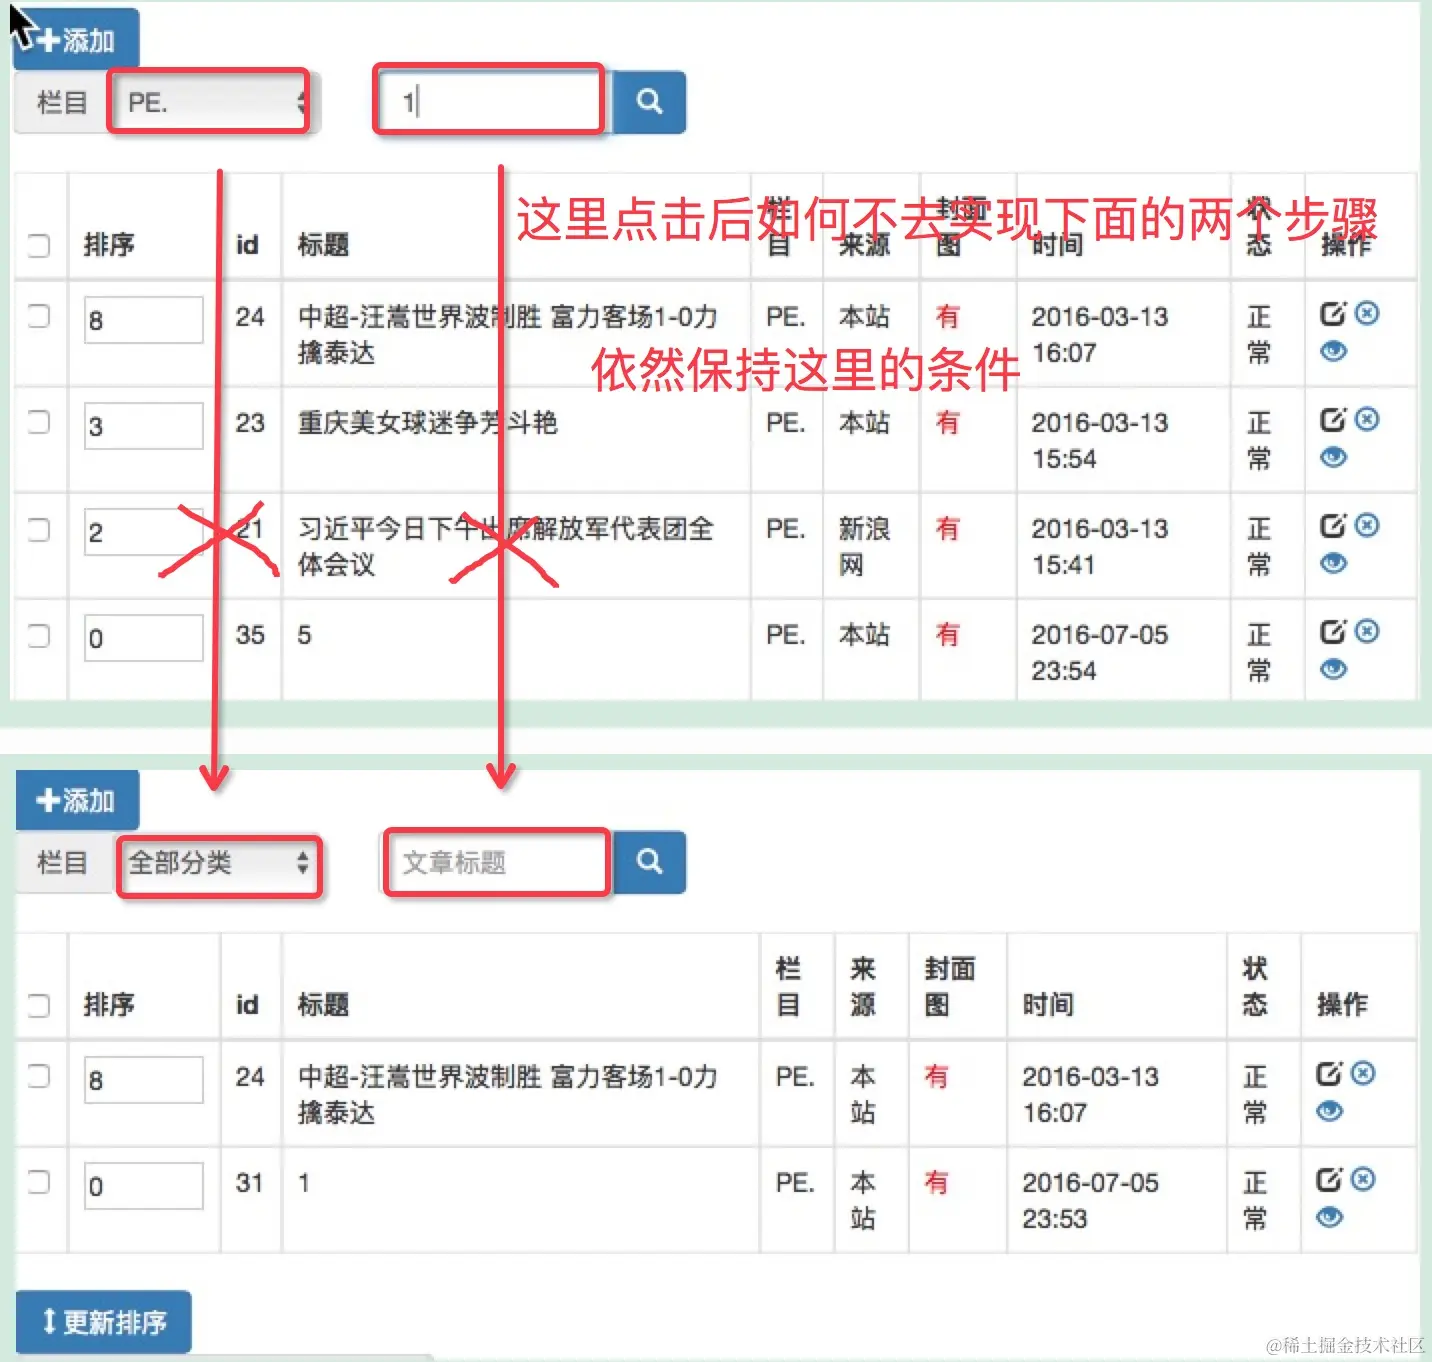
Task: Click 排序 column header in upper table
Action: coord(109,245)
